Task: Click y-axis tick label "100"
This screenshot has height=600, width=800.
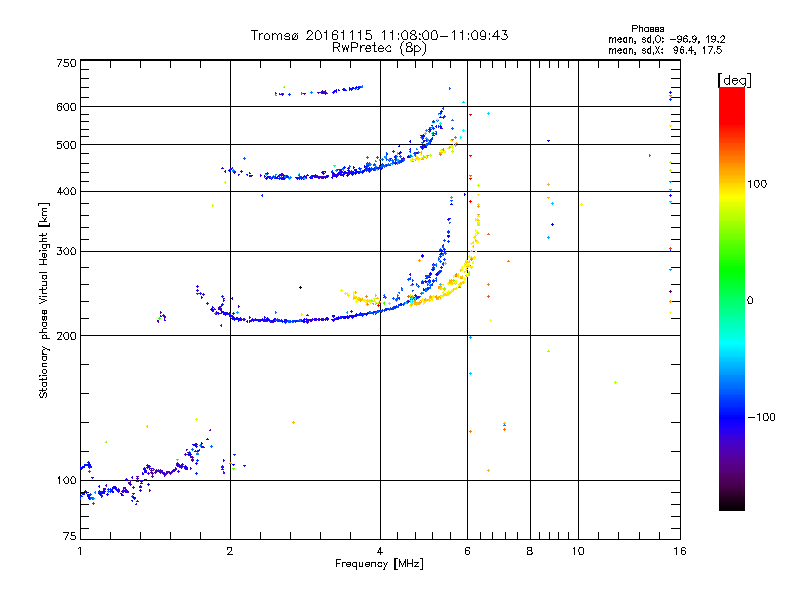Action: (66, 480)
